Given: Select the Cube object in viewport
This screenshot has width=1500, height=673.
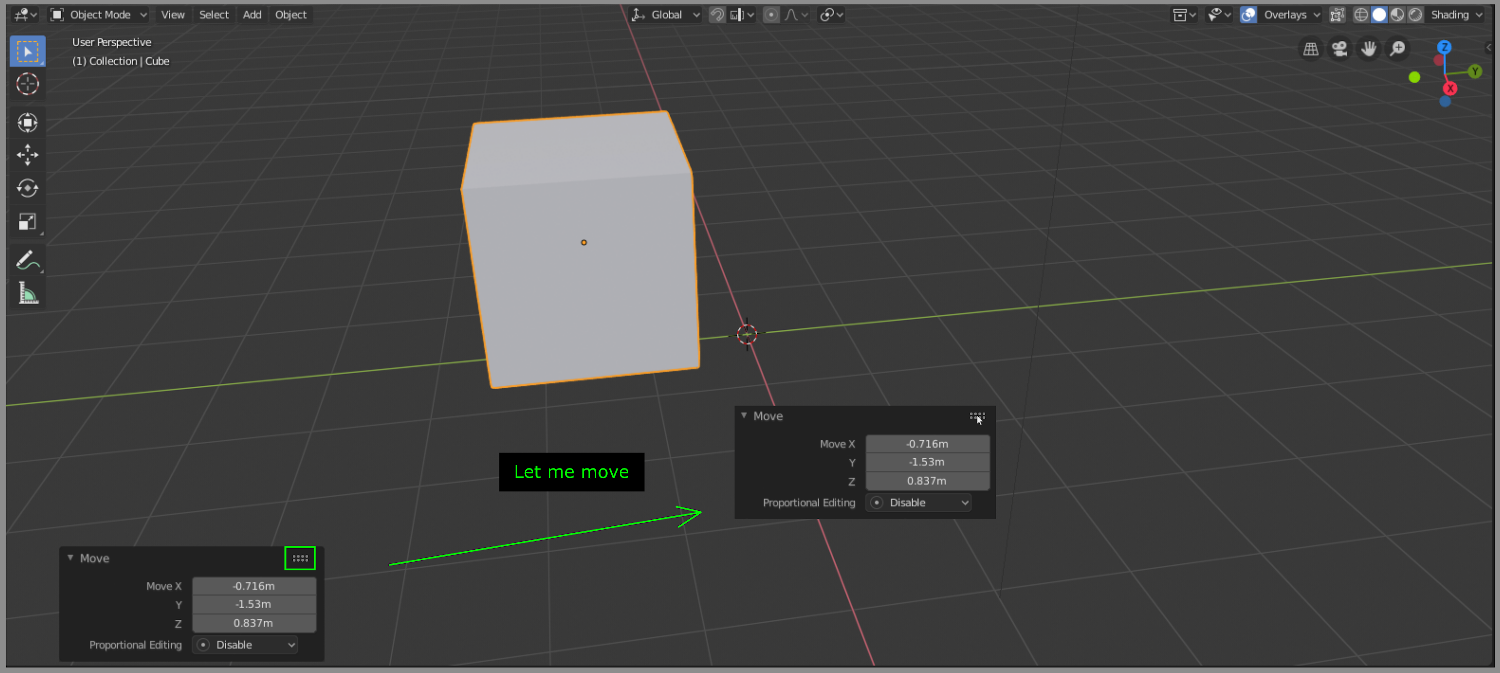Looking at the screenshot, I should tap(580, 250).
